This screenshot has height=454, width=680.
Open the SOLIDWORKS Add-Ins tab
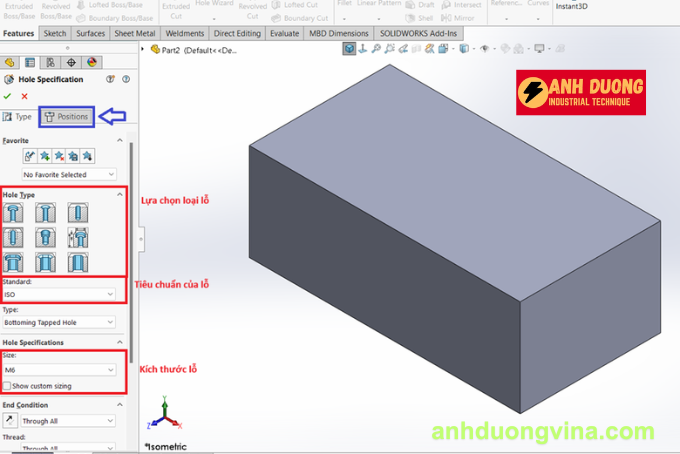[418, 33]
